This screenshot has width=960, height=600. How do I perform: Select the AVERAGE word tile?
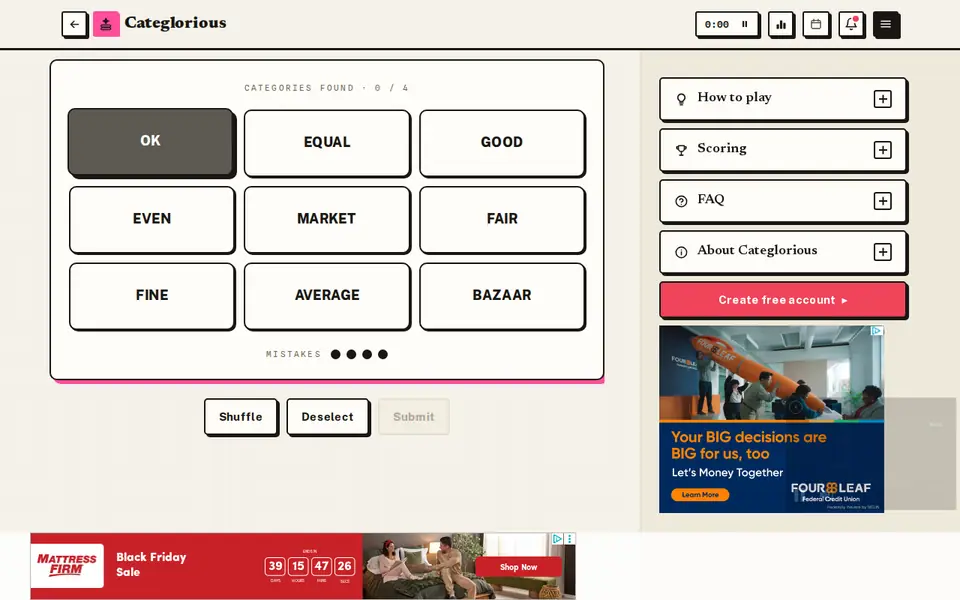coord(326,296)
